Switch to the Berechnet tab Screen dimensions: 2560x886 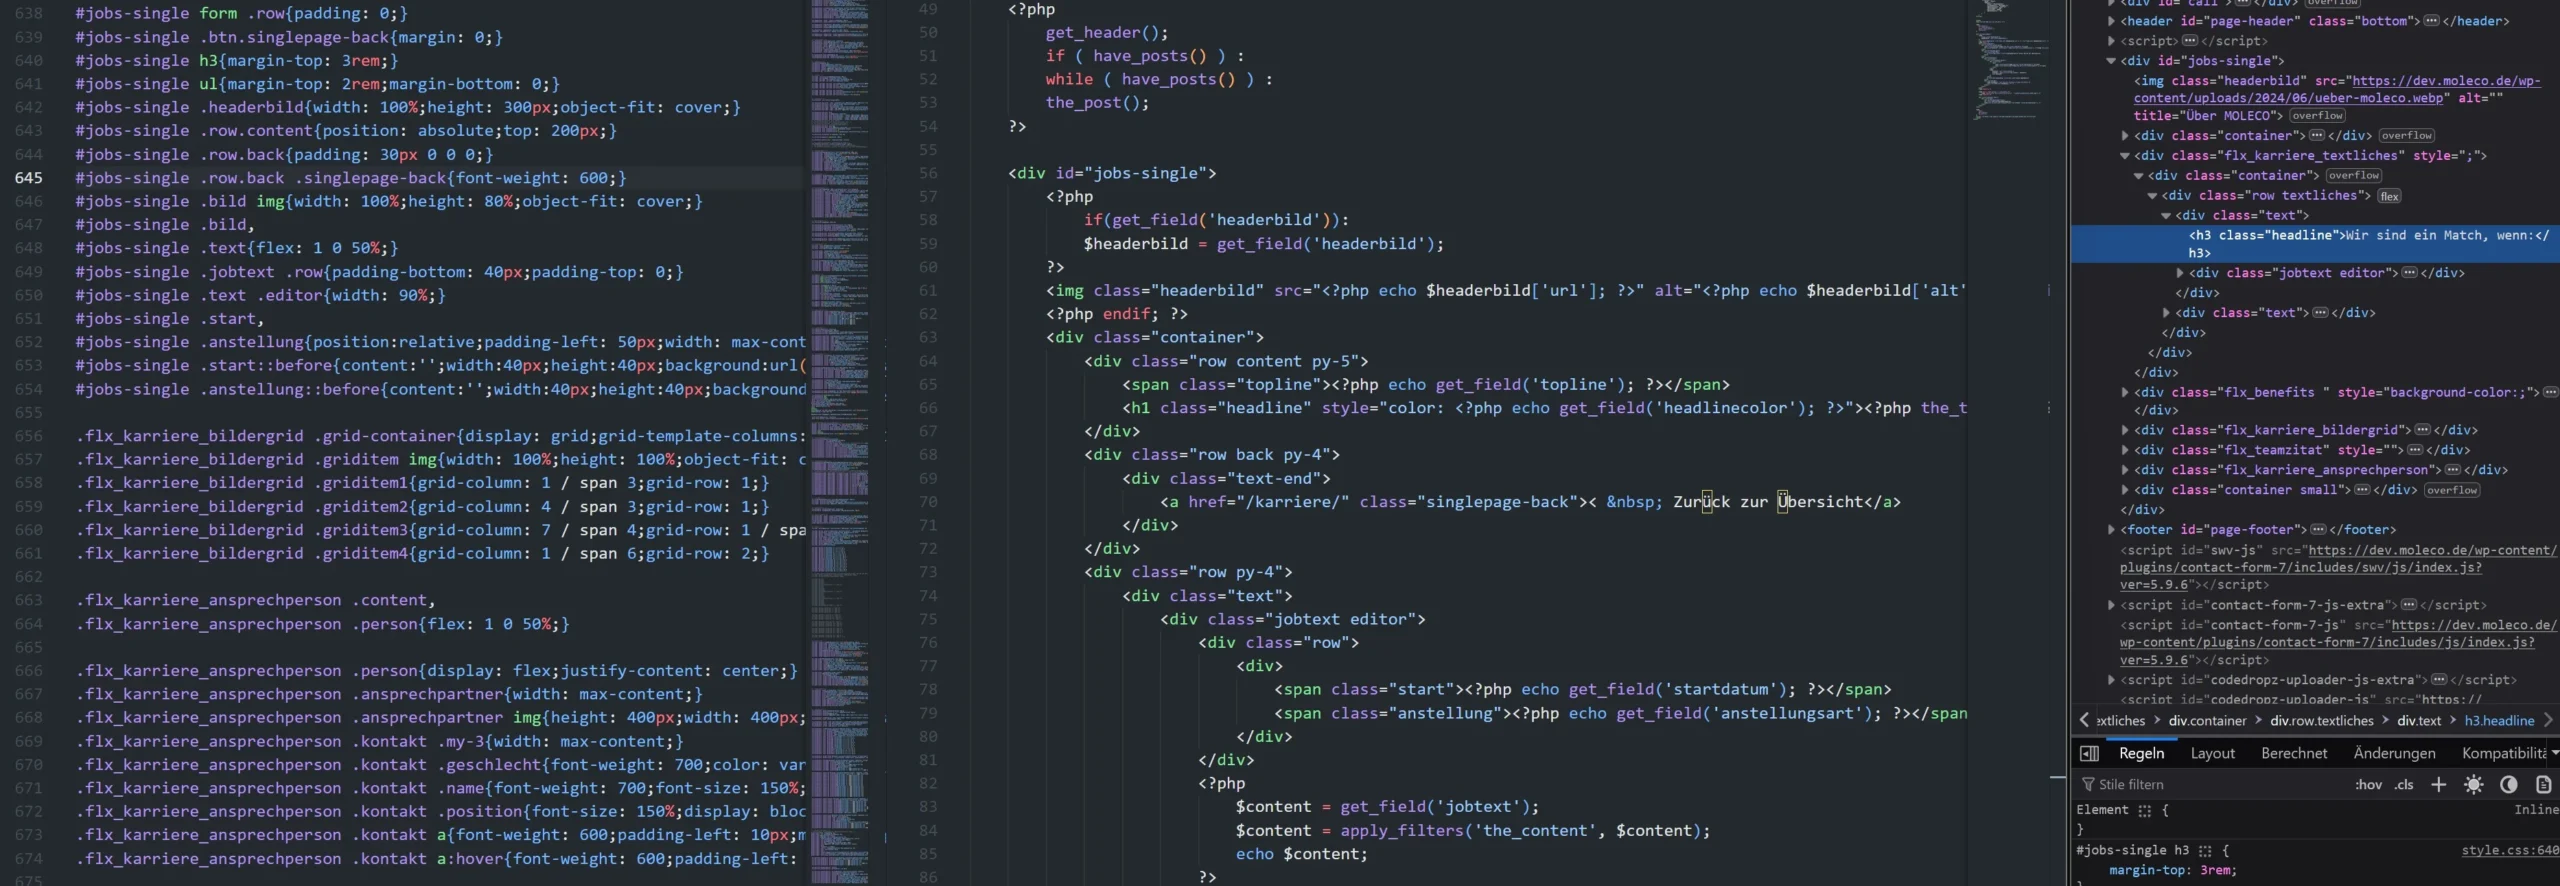(2294, 754)
